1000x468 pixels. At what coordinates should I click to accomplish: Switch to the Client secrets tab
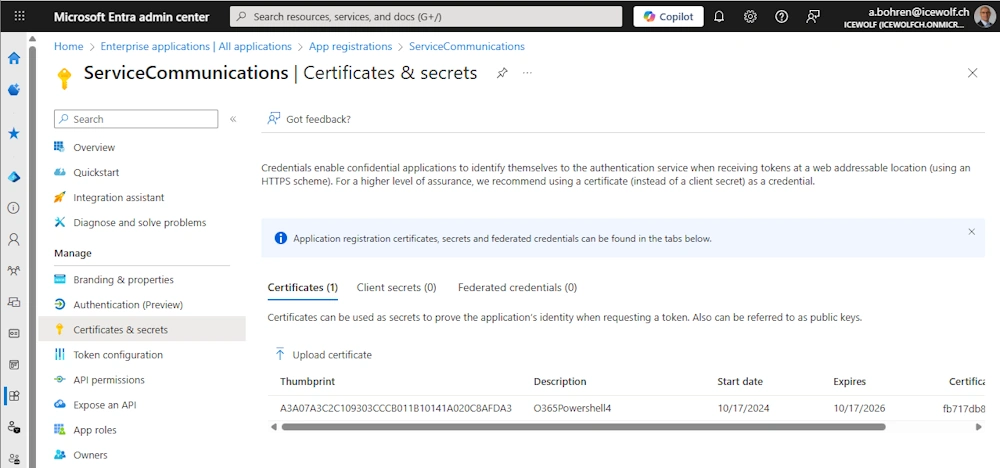(x=396, y=287)
